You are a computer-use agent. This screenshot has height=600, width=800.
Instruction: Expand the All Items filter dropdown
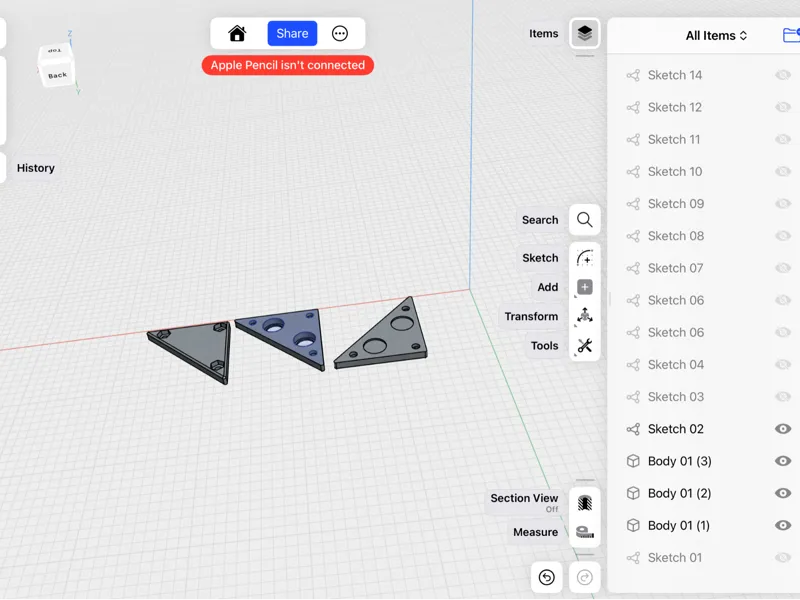[716, 36]
